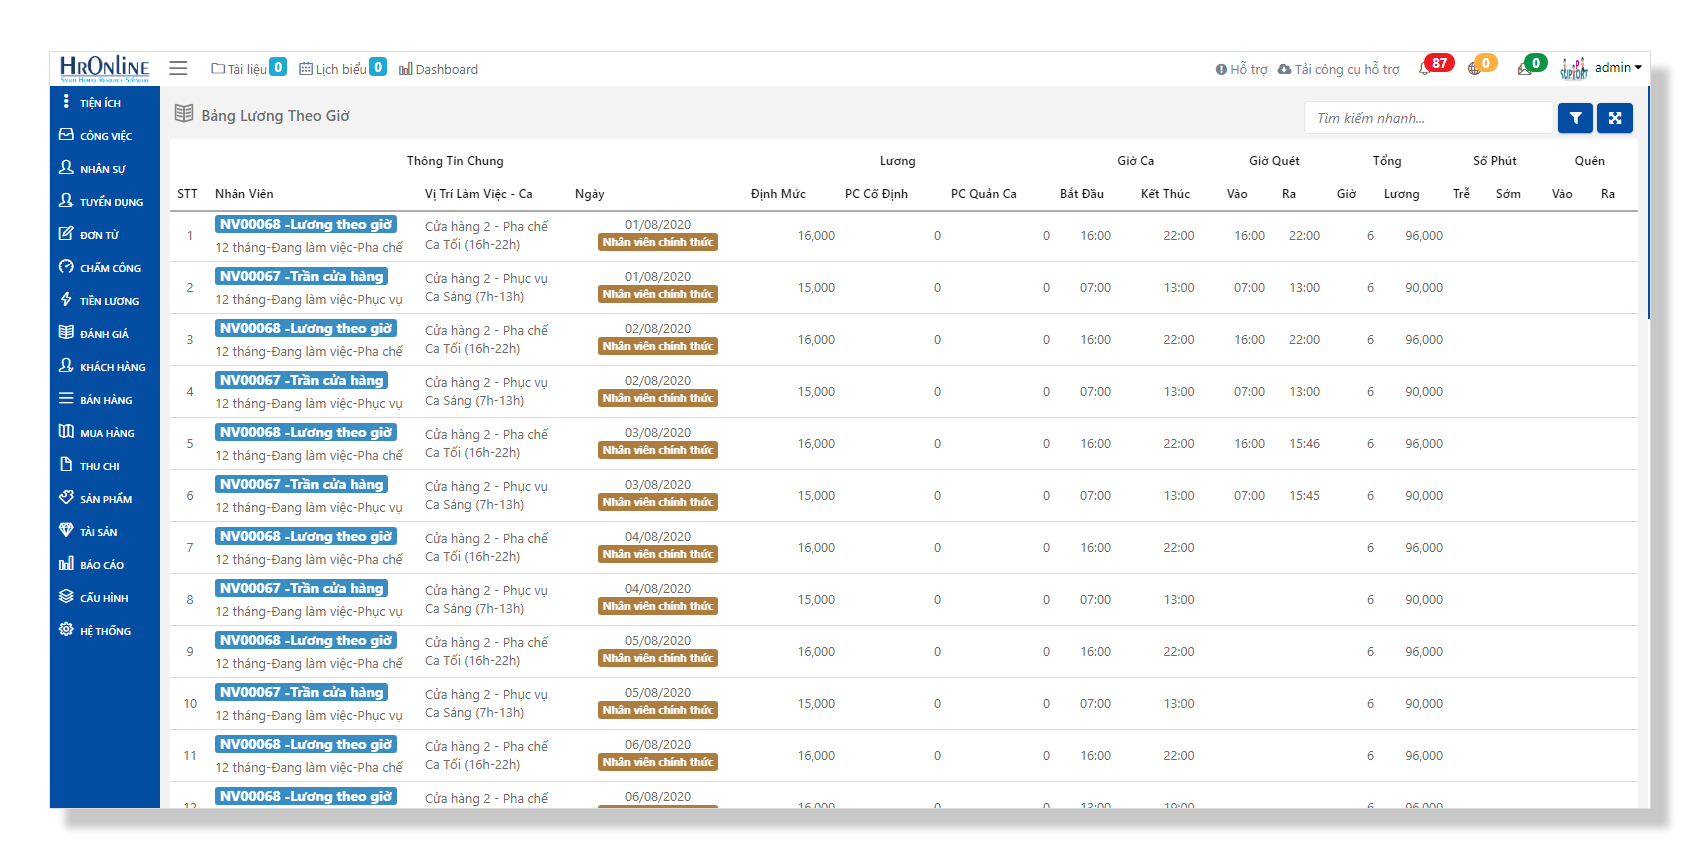Click Định Mức 16,000 in row 11
Viewport: 1700px width, 860px height.
(816, 756)
